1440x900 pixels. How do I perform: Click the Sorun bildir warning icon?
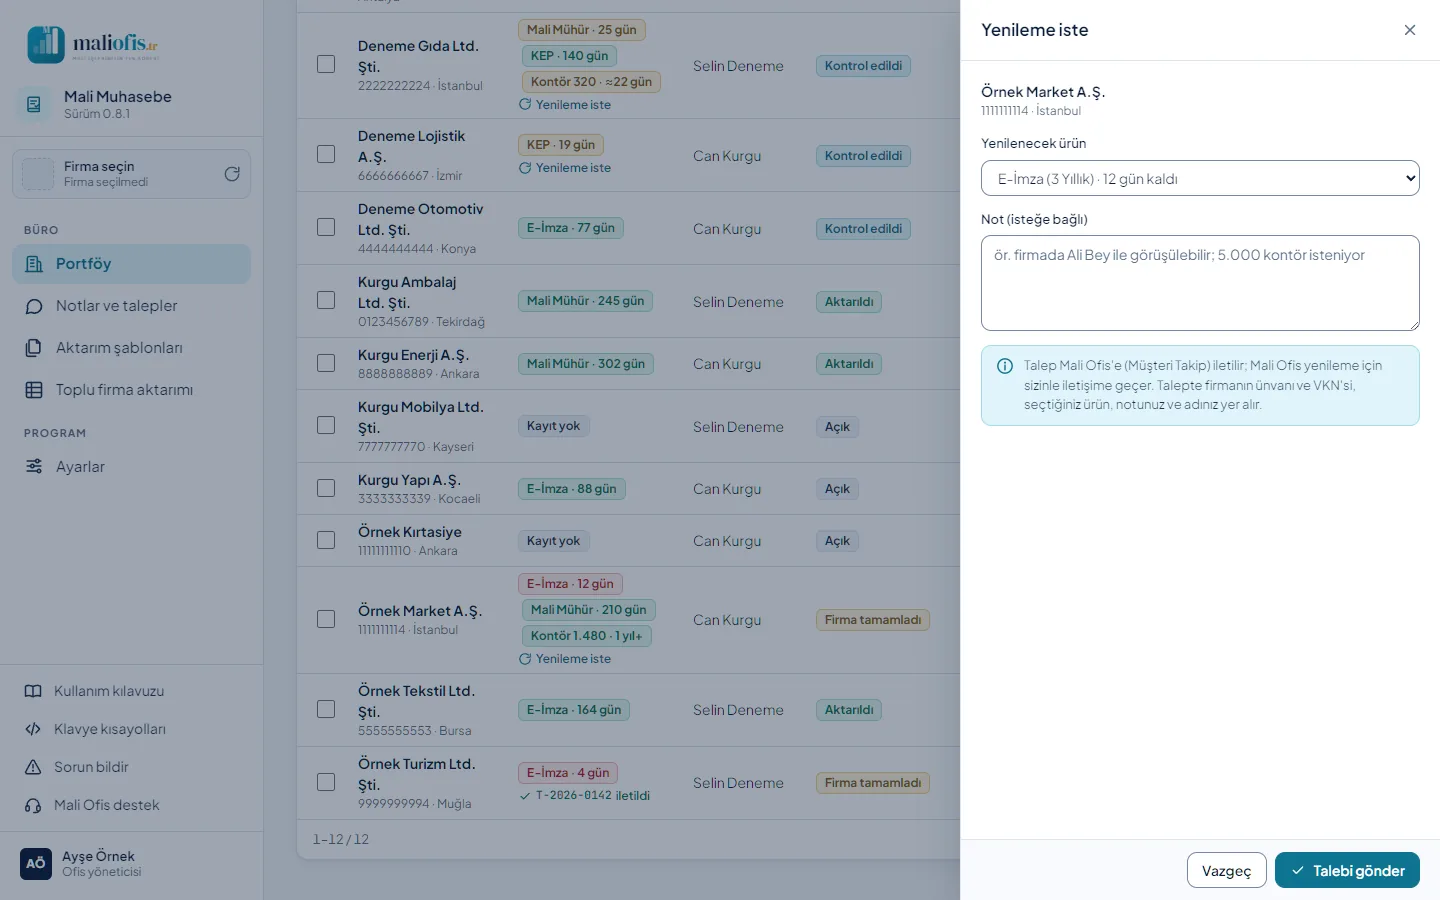click(x=33, y=767)
